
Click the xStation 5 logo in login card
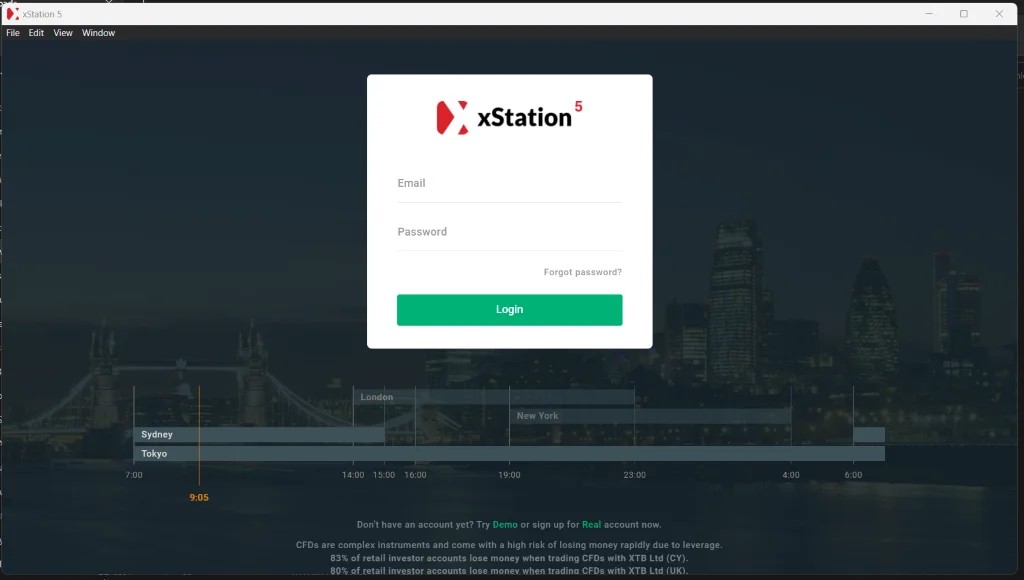(509, 117)
